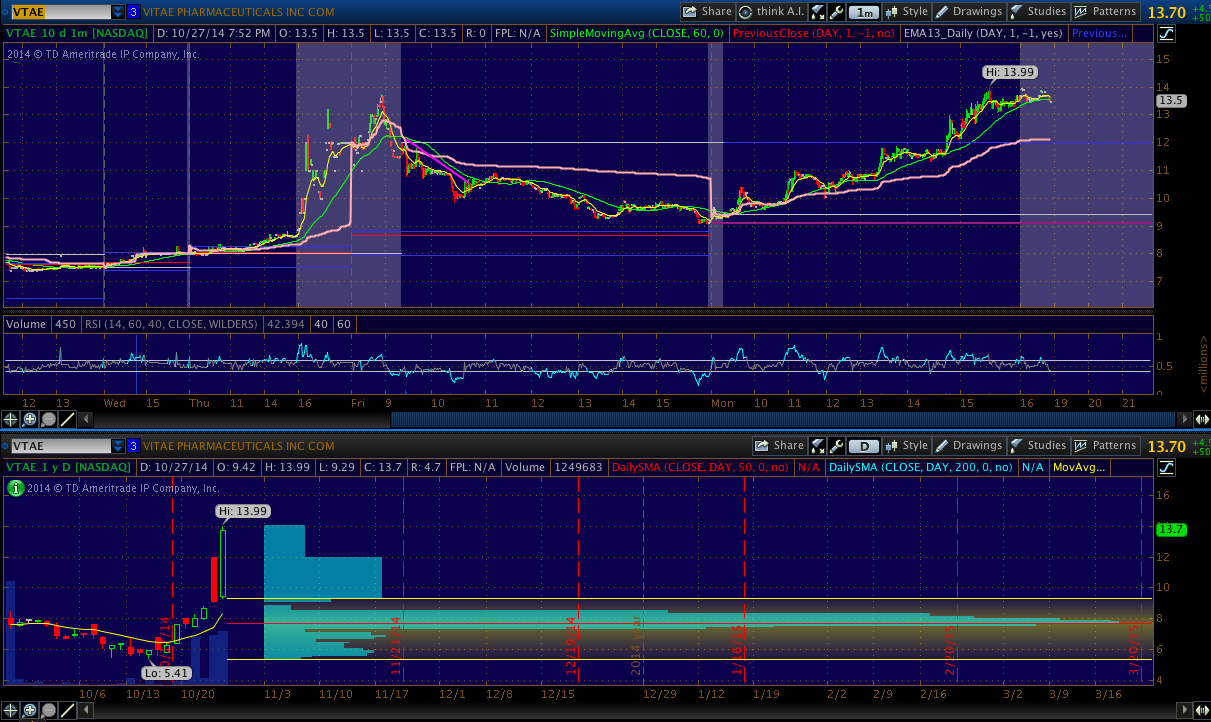This screenshot has height=722, width=1211.
Task: Click the wrench chart settings icon in upper toolbar
Action: coord(836,12)
